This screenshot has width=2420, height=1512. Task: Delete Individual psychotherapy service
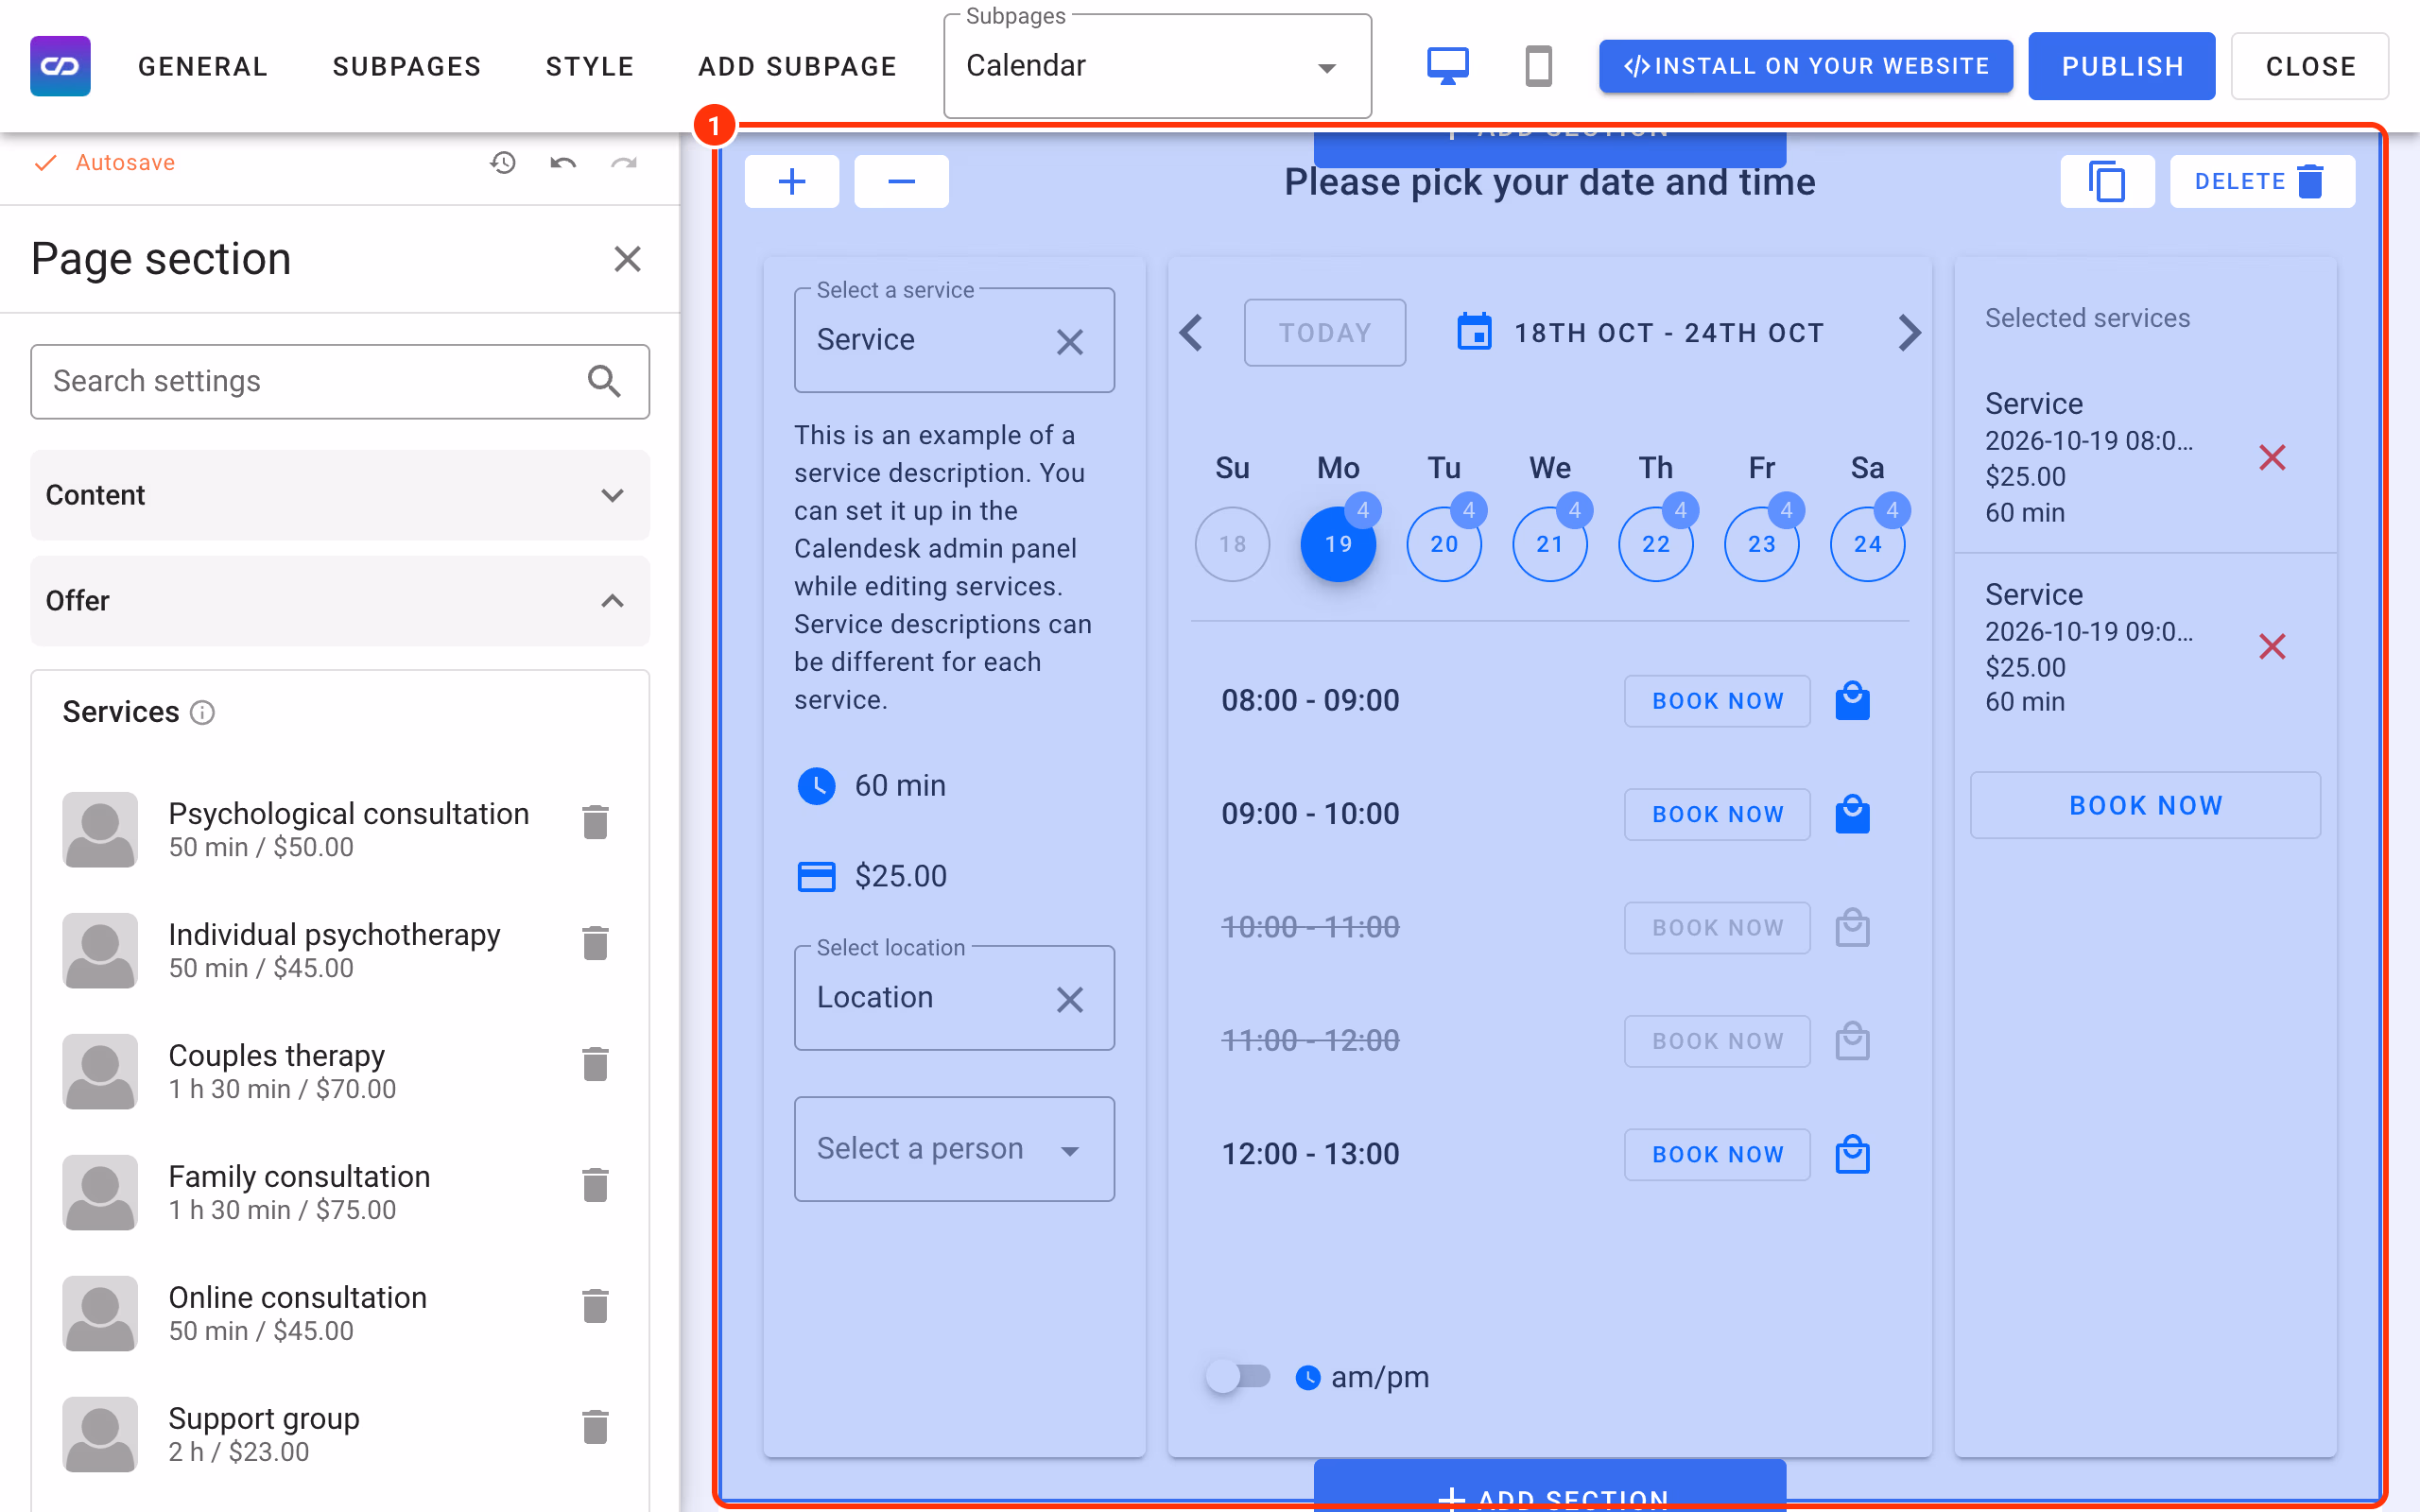tap(595, 943)
